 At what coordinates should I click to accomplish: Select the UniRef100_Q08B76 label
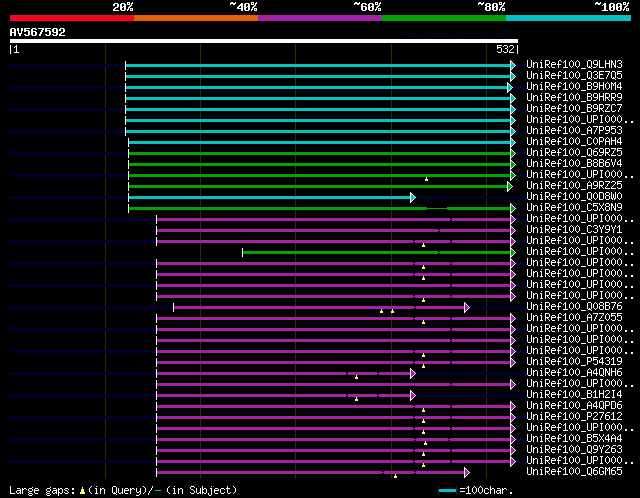(x=574, y=307)
